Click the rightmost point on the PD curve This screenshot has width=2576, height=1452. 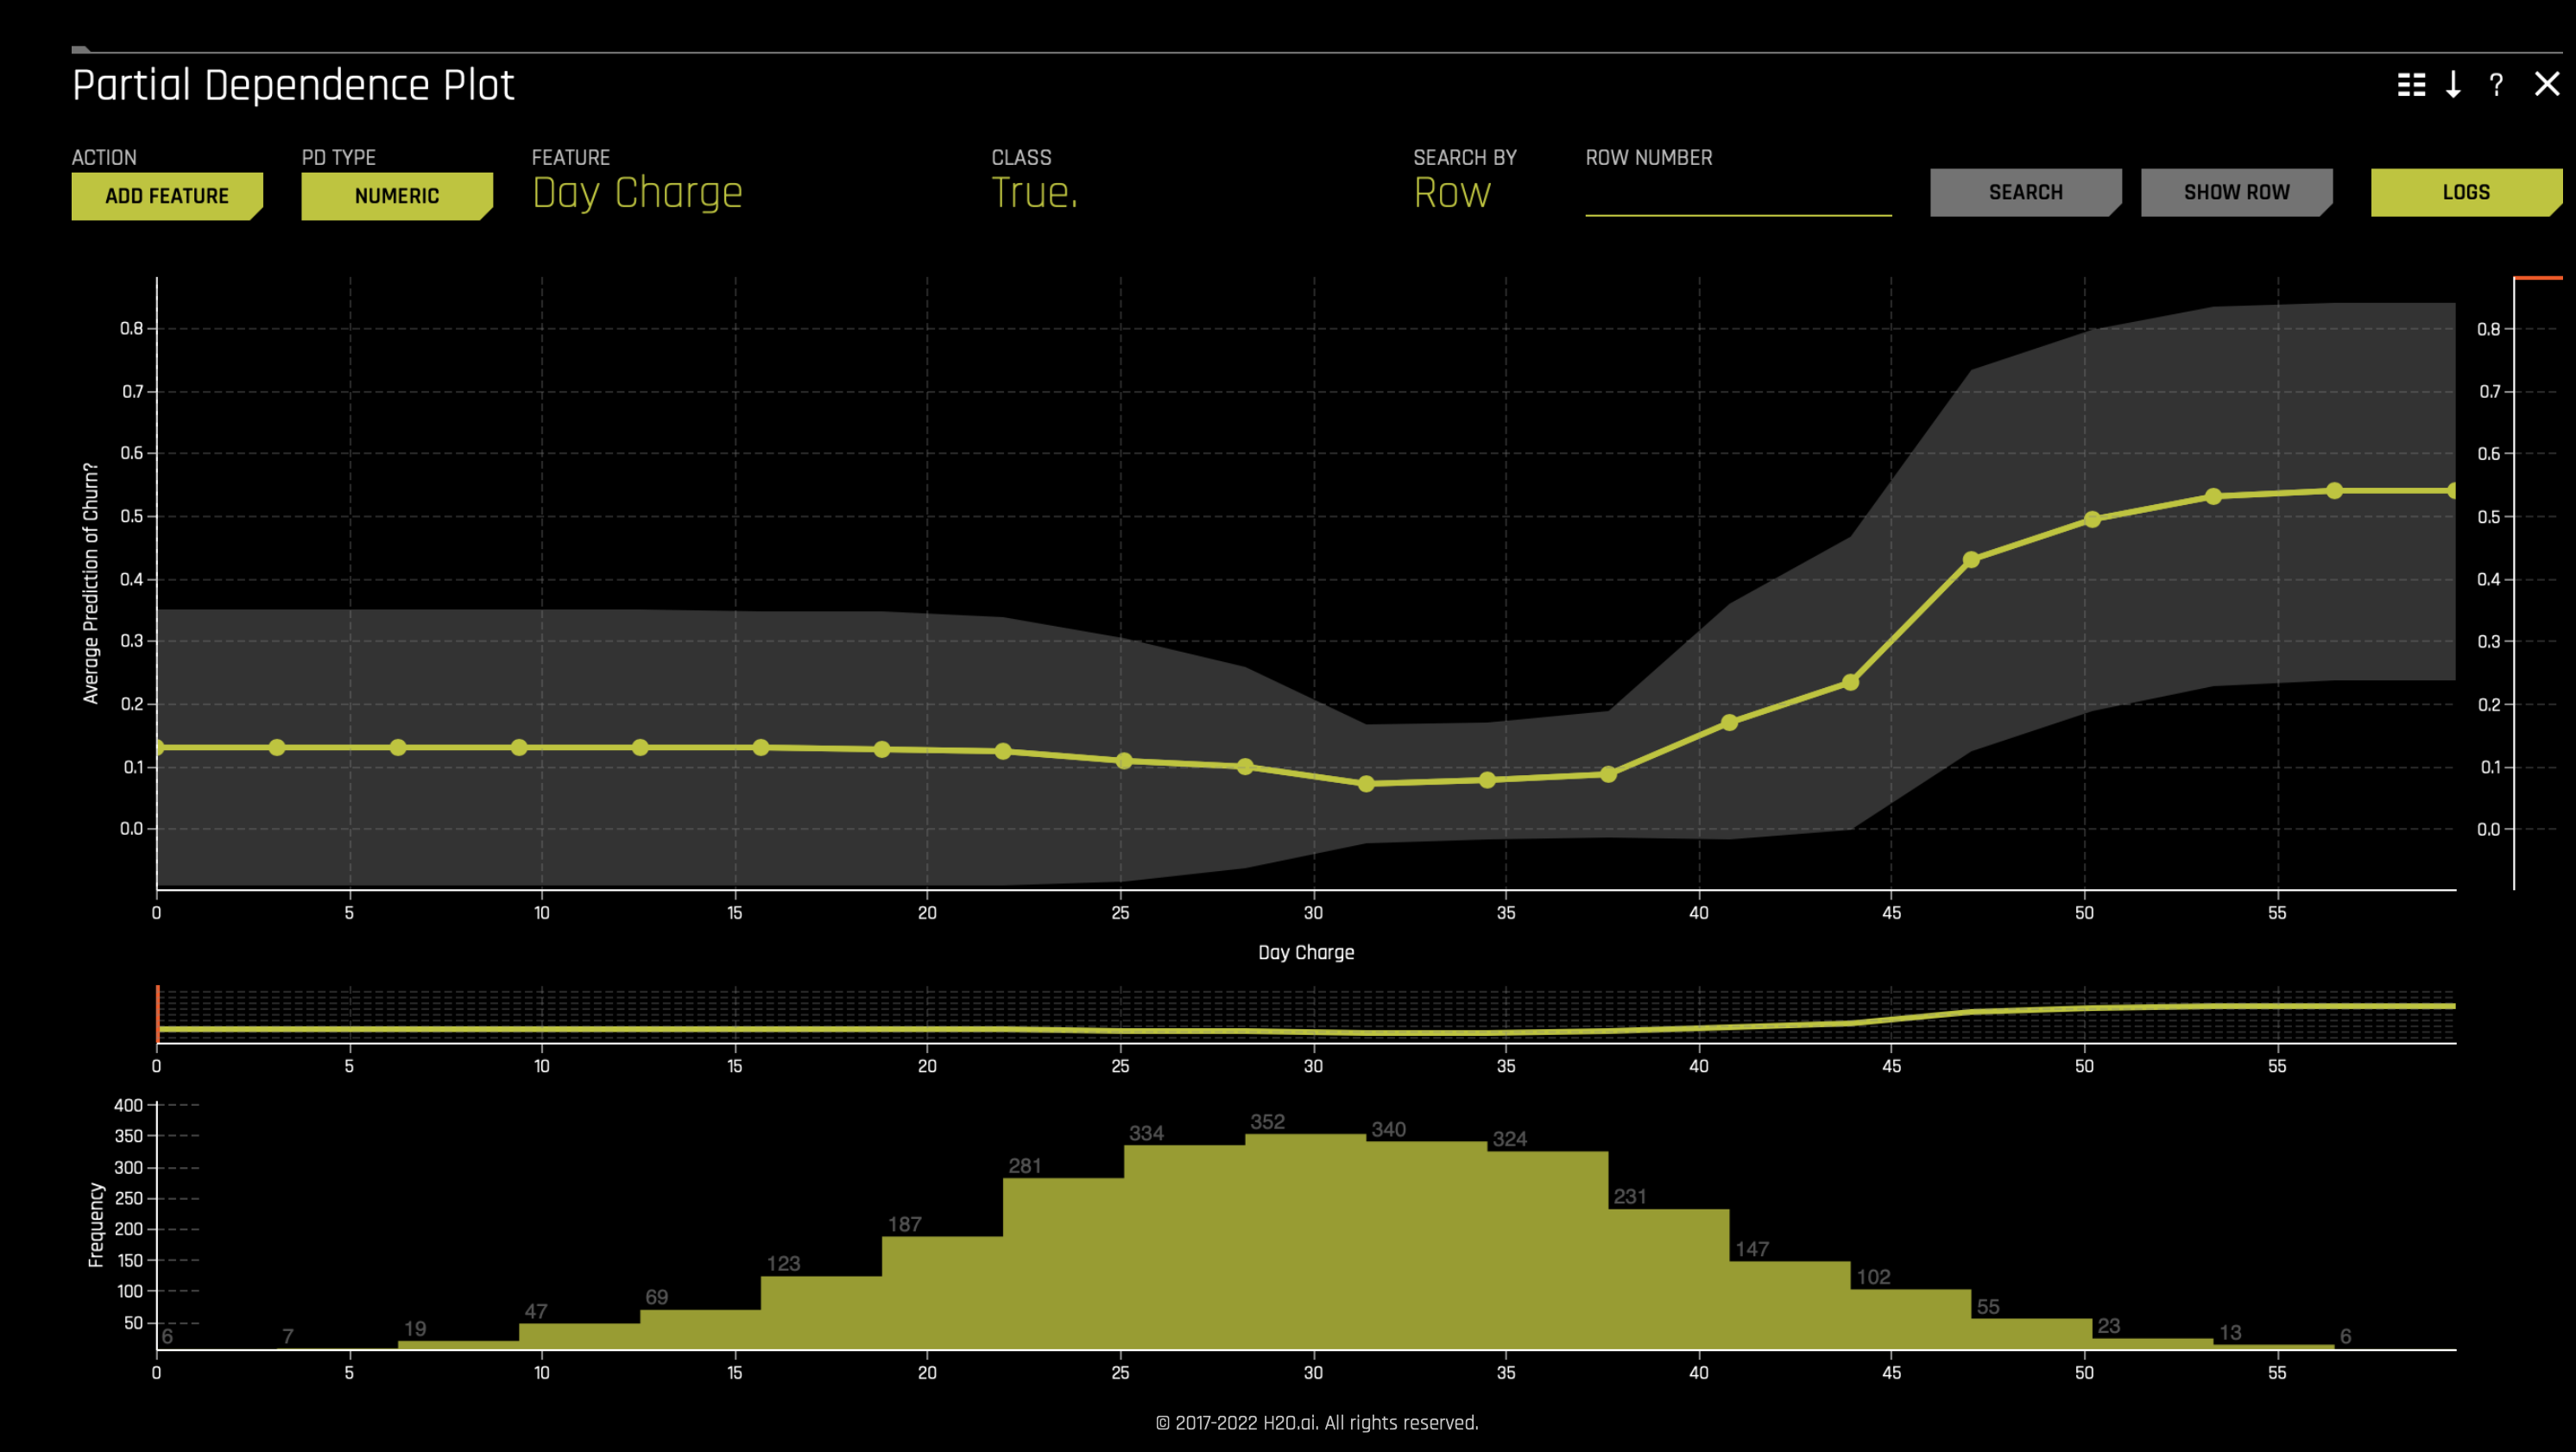coord(2453,491)
